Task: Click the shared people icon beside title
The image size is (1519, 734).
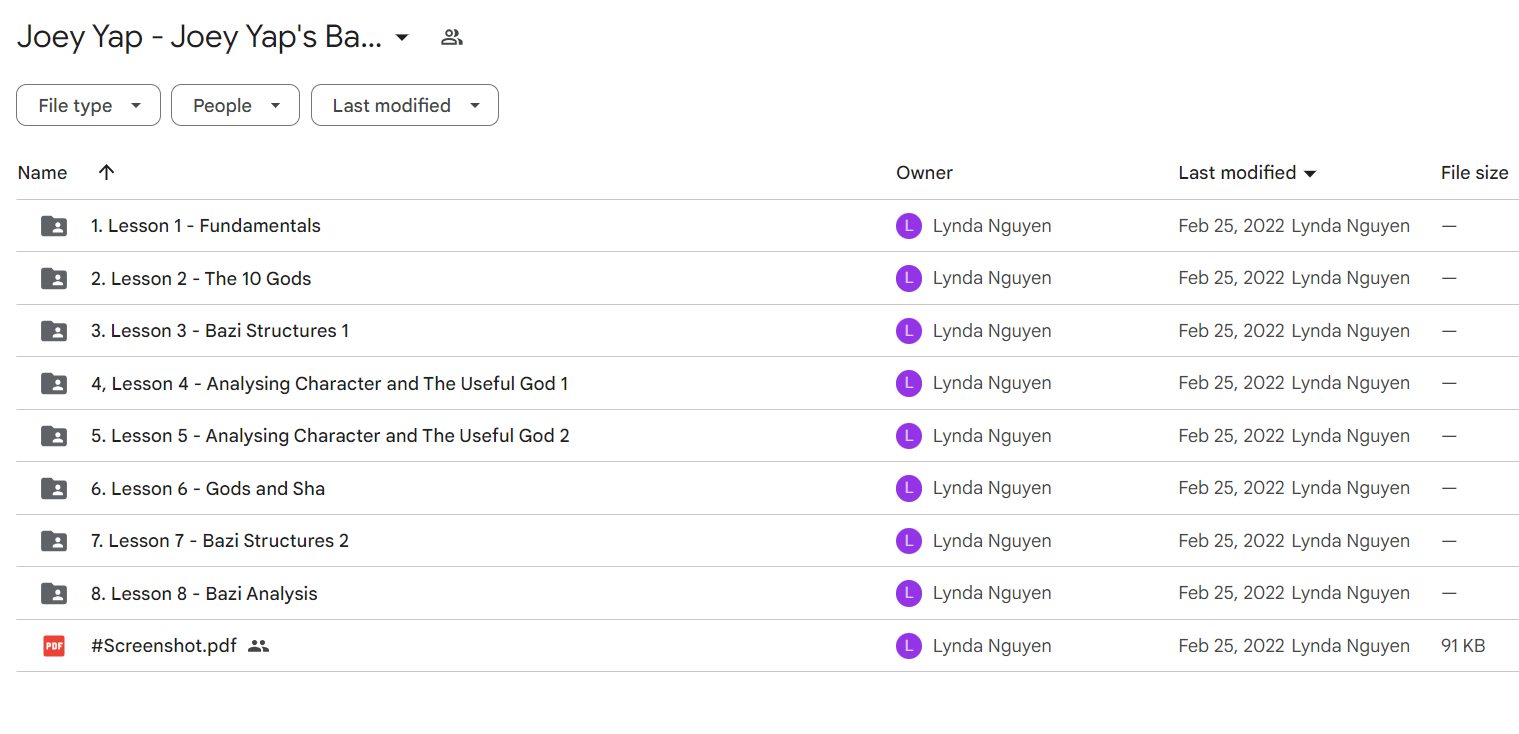Action: 452,38
